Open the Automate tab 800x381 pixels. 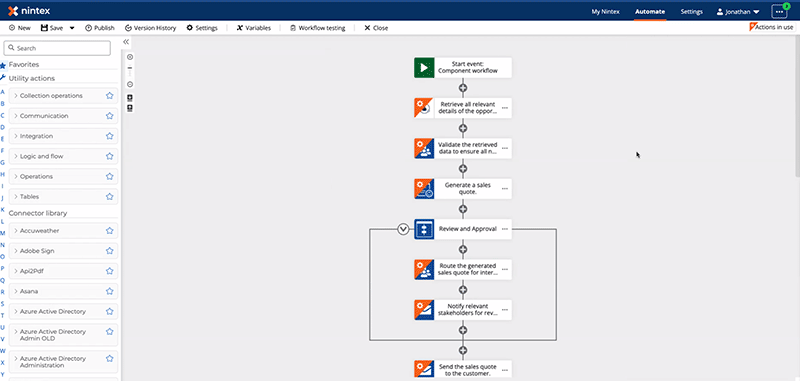pos(650,11)
